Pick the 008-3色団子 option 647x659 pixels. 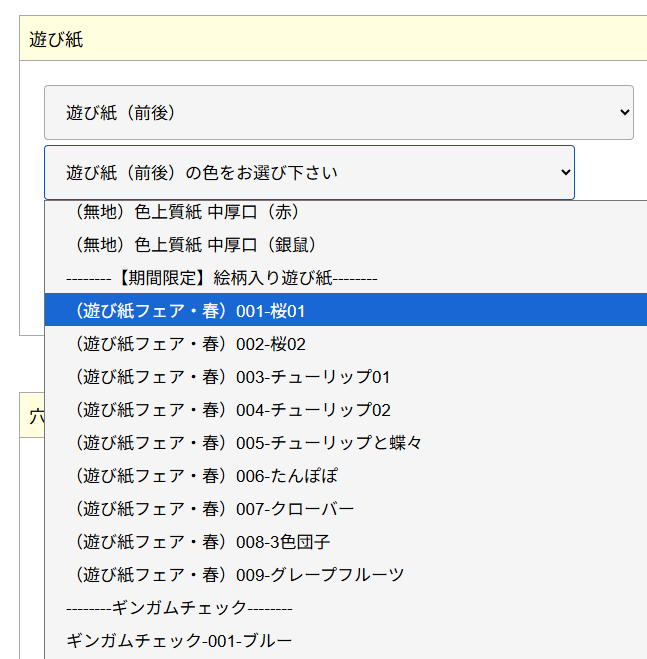202,542
